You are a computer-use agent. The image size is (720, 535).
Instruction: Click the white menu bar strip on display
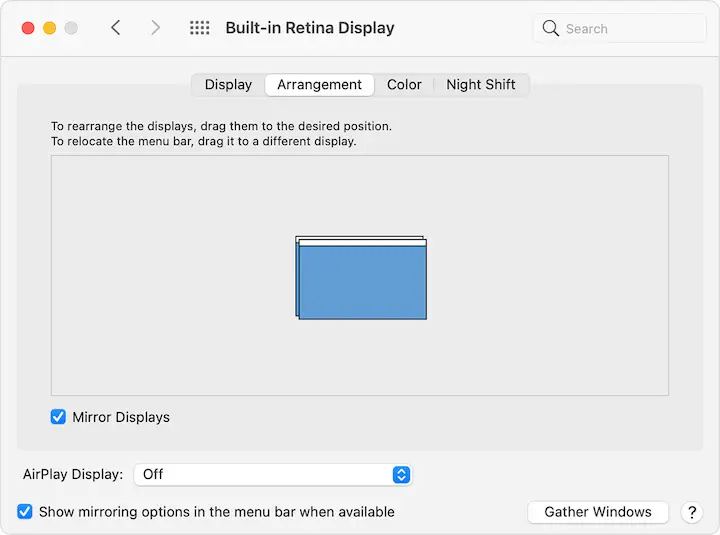click(x=362, y=243)
